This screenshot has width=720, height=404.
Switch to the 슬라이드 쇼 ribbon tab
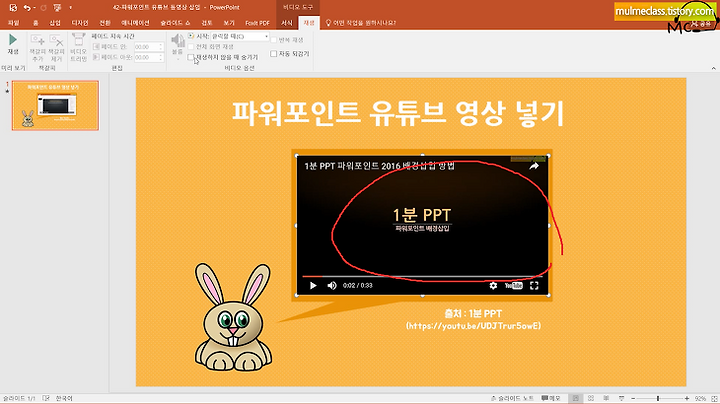coord(175,22)
